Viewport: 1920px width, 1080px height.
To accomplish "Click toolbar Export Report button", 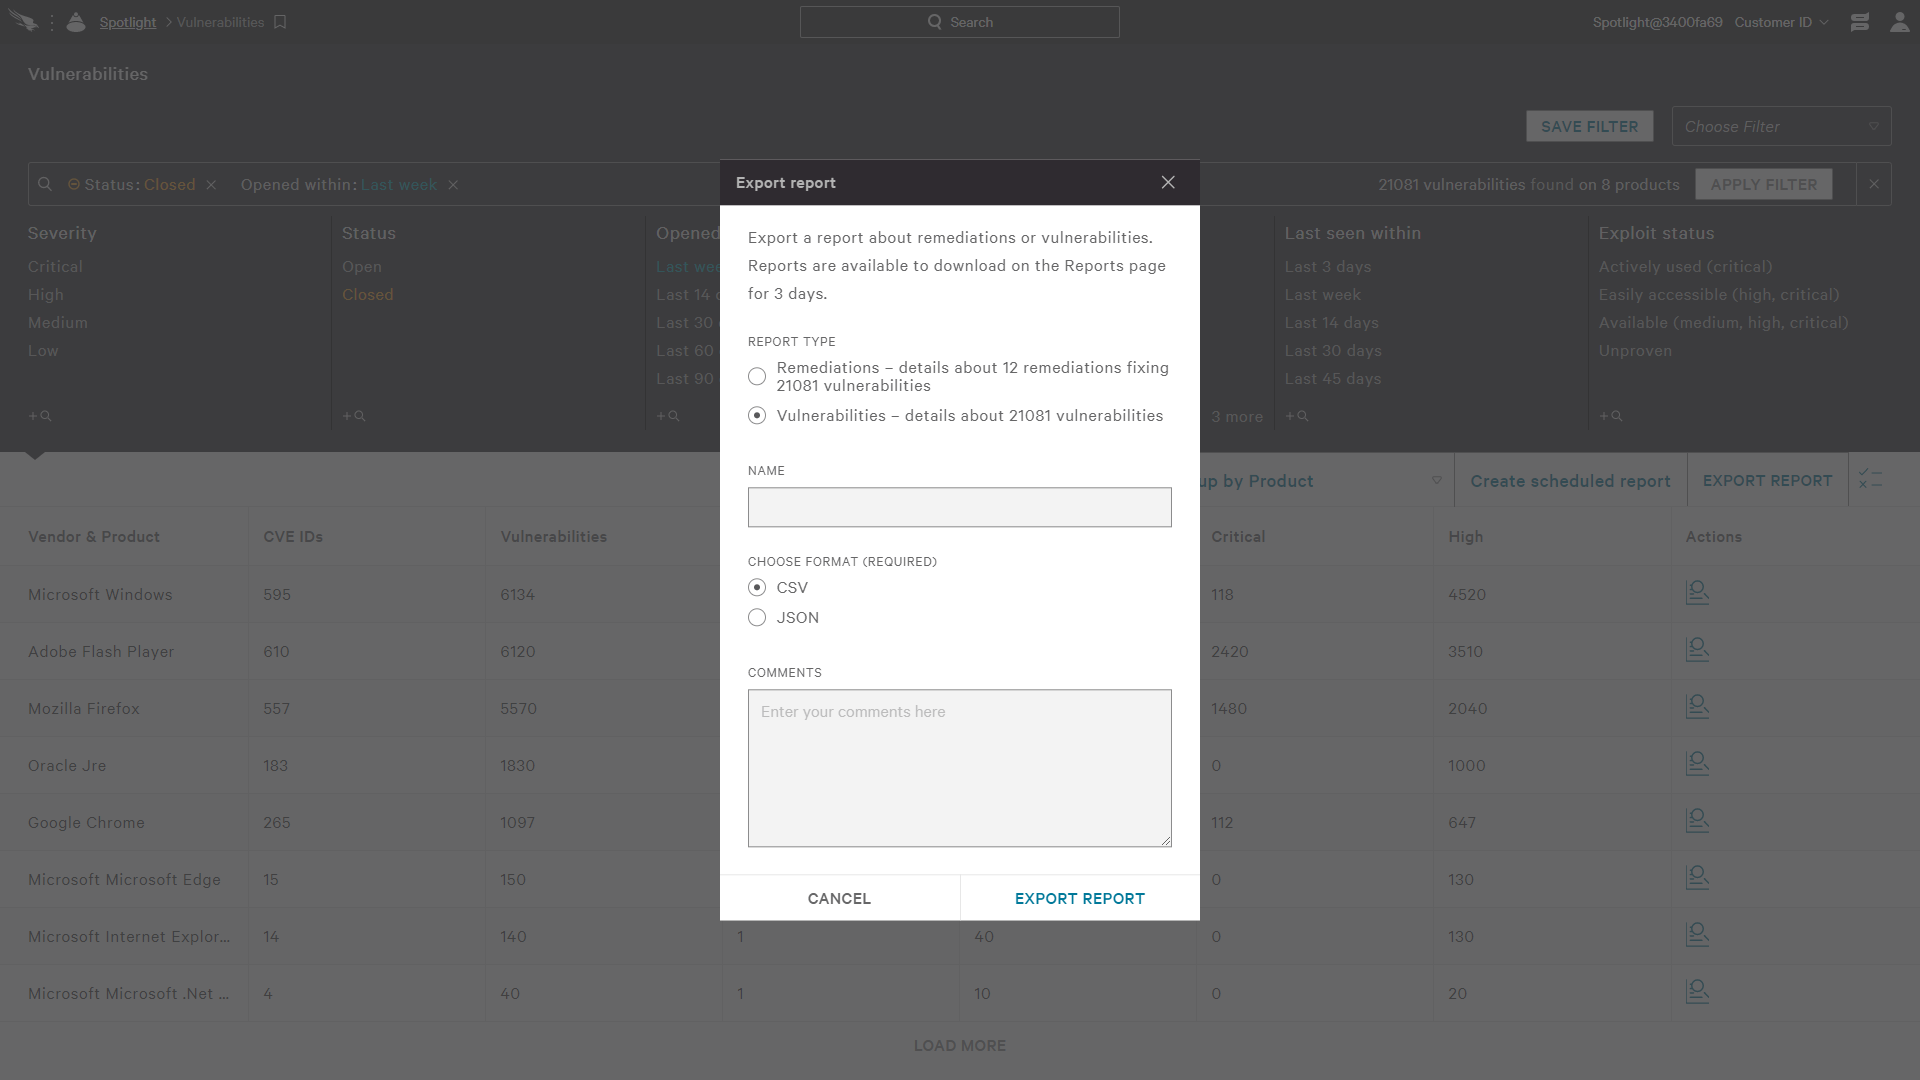I will (x=1767, y=481).
